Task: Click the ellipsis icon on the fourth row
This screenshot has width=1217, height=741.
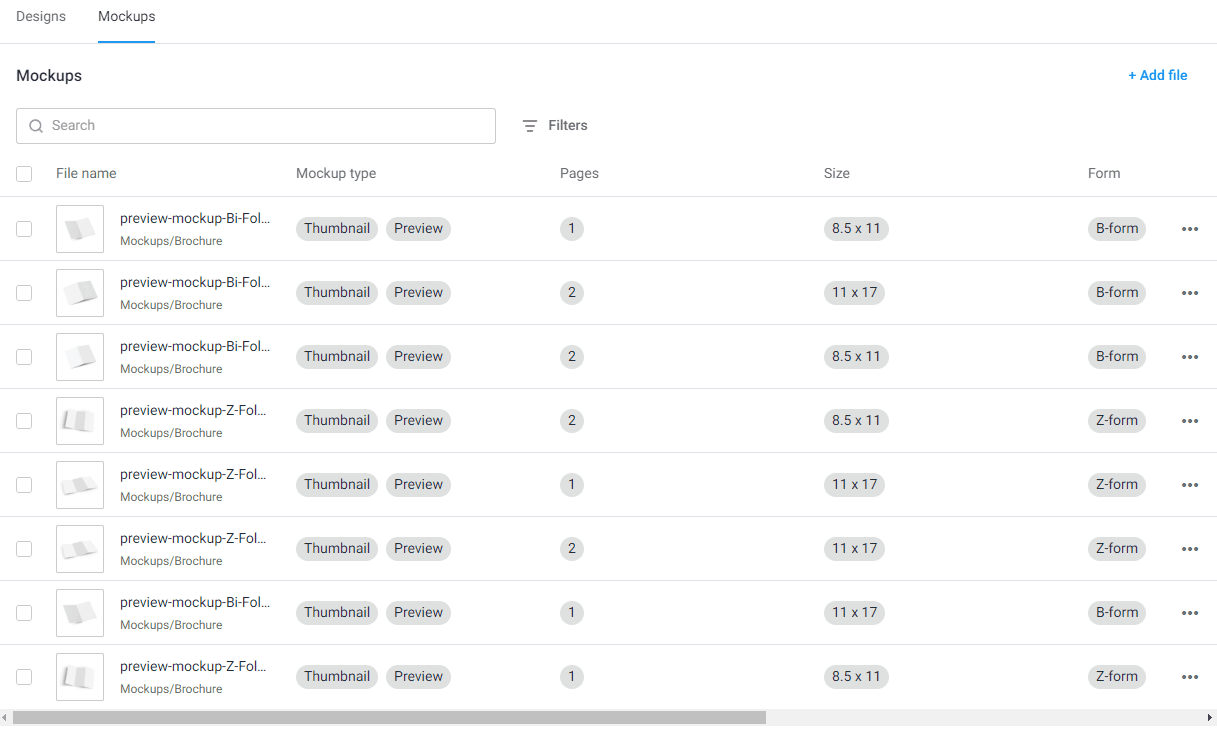Action: pyautogui.click(x=1189, y=421)
